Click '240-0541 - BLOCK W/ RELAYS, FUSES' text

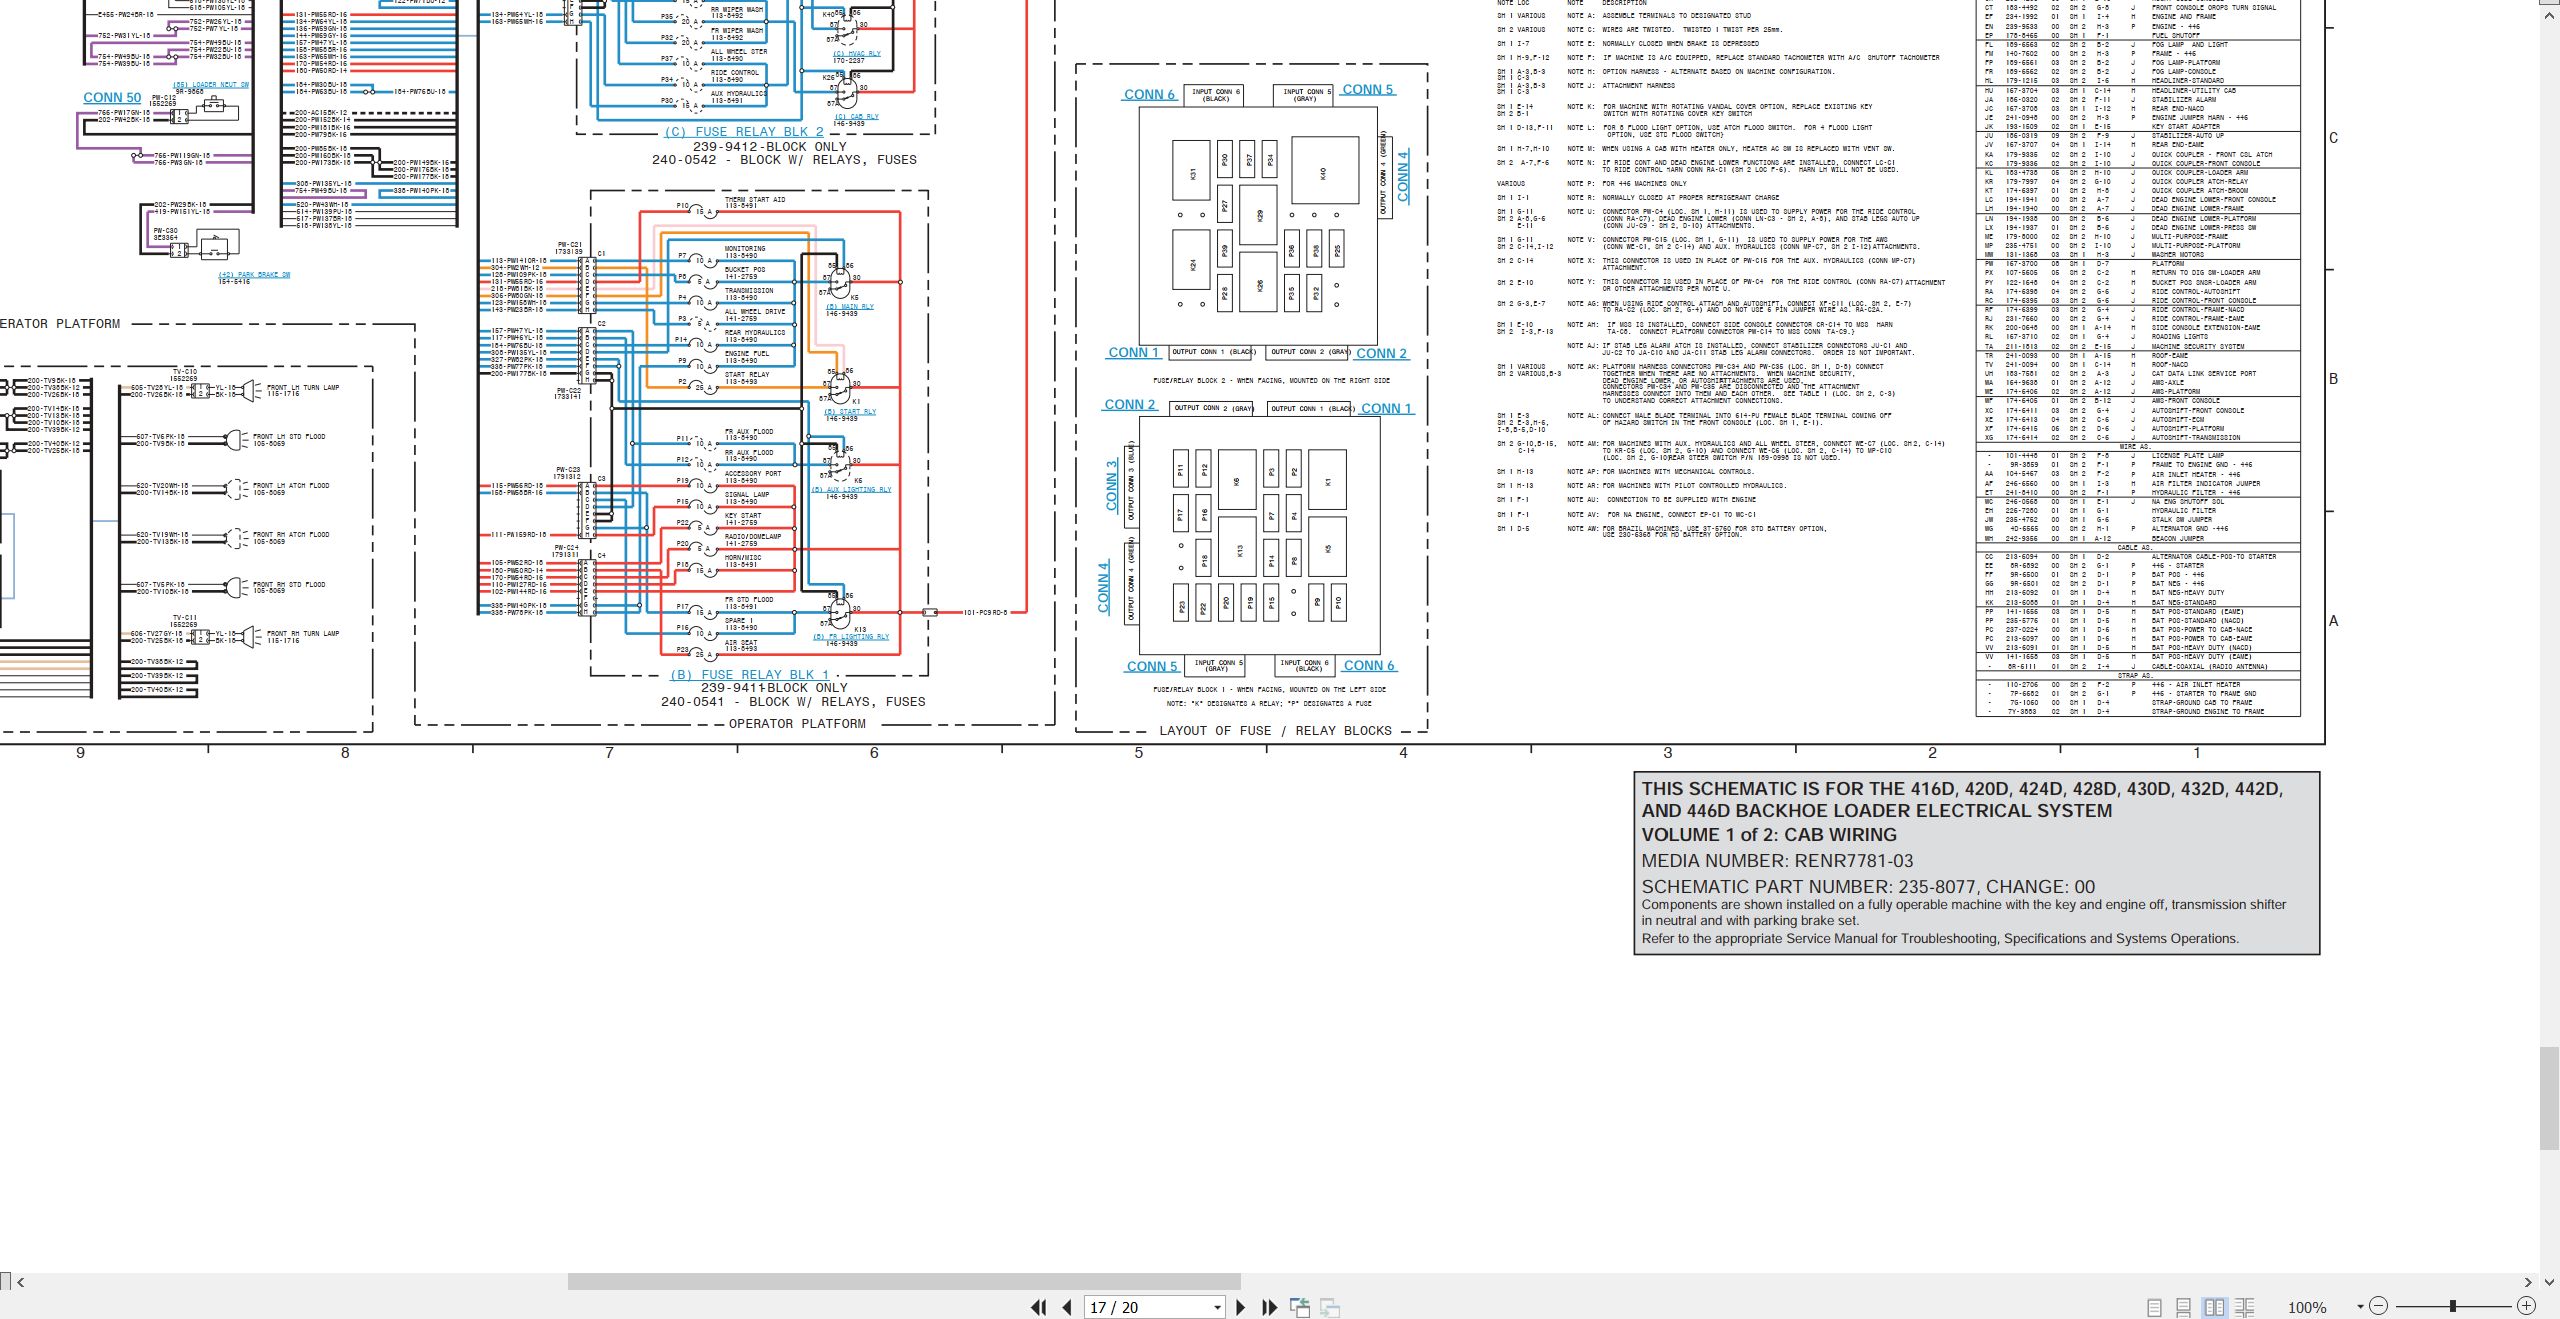click(793, 702)
